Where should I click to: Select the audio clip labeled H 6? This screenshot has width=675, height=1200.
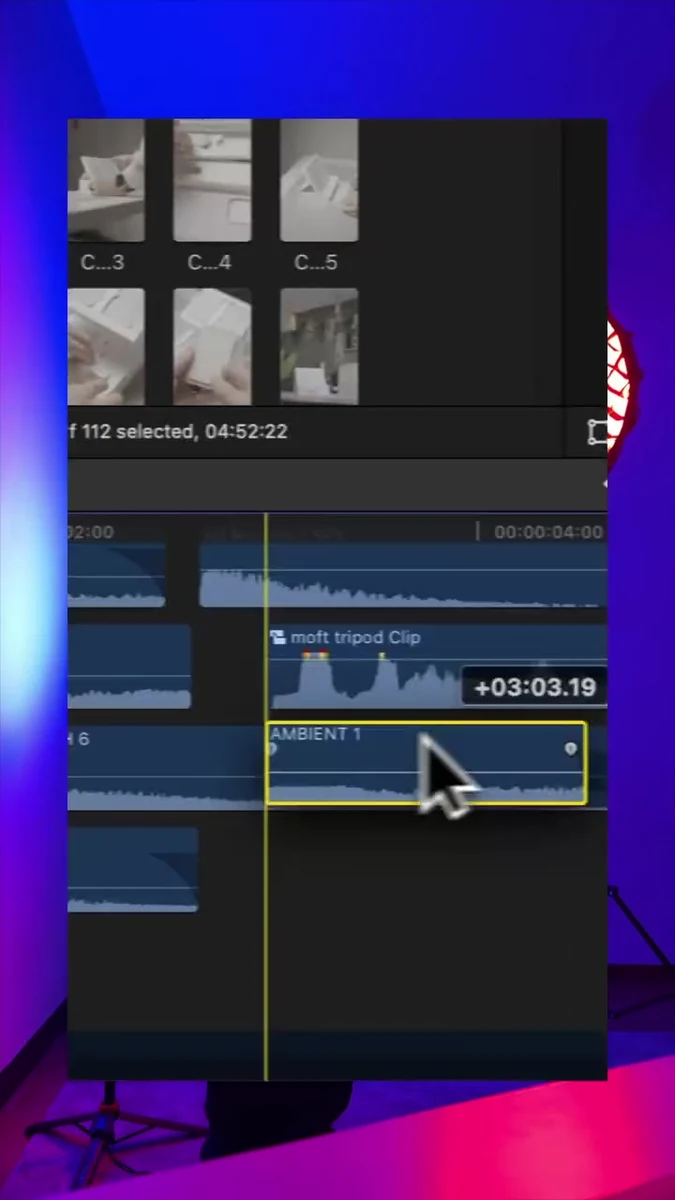click(x=166, y=768)
